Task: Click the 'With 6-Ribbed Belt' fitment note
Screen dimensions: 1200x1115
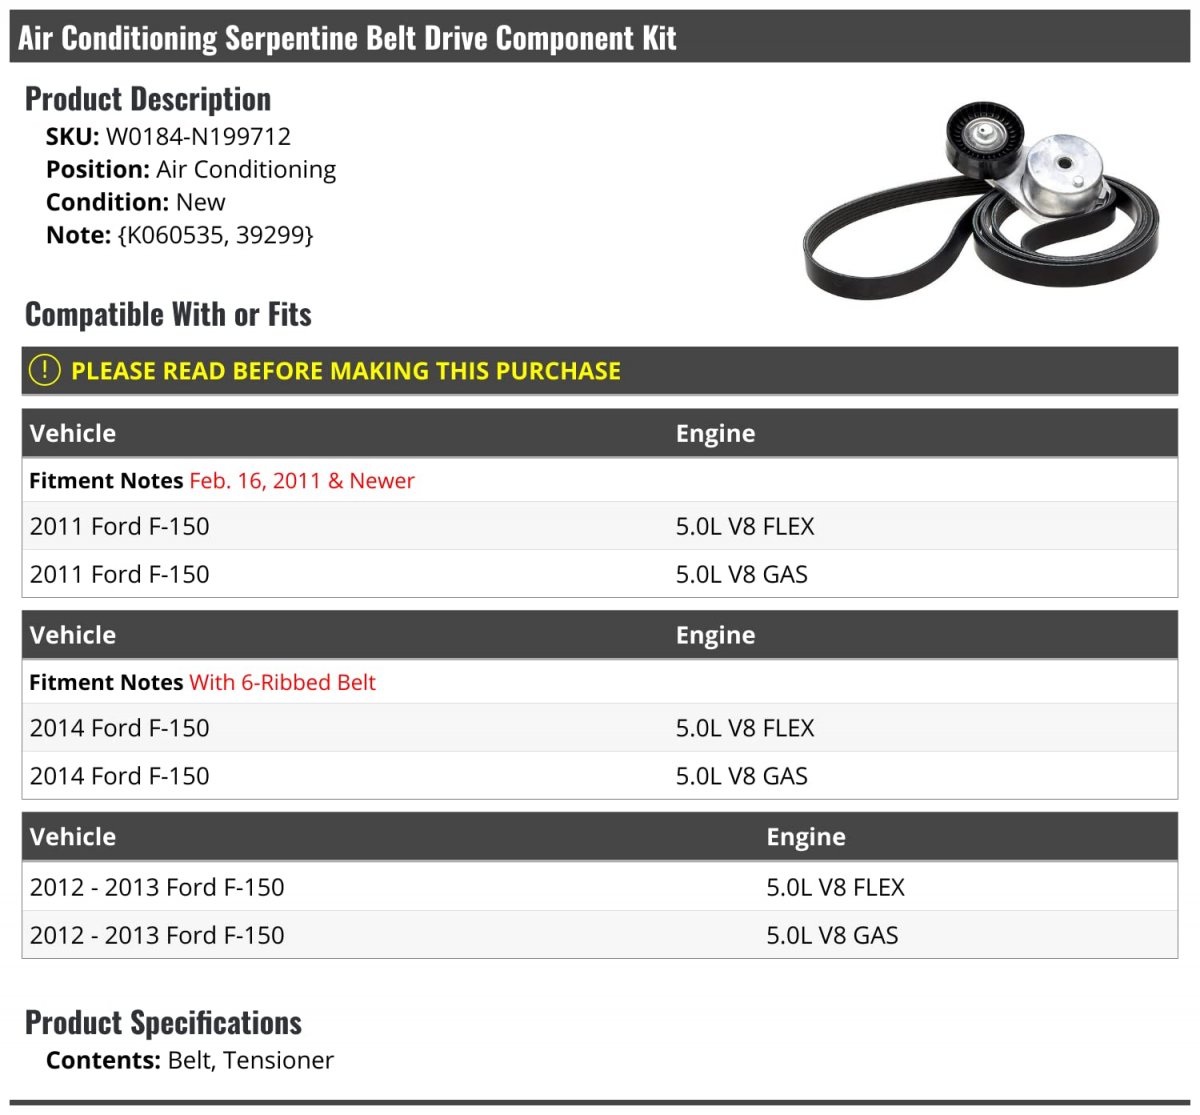Action: [282, 683]
